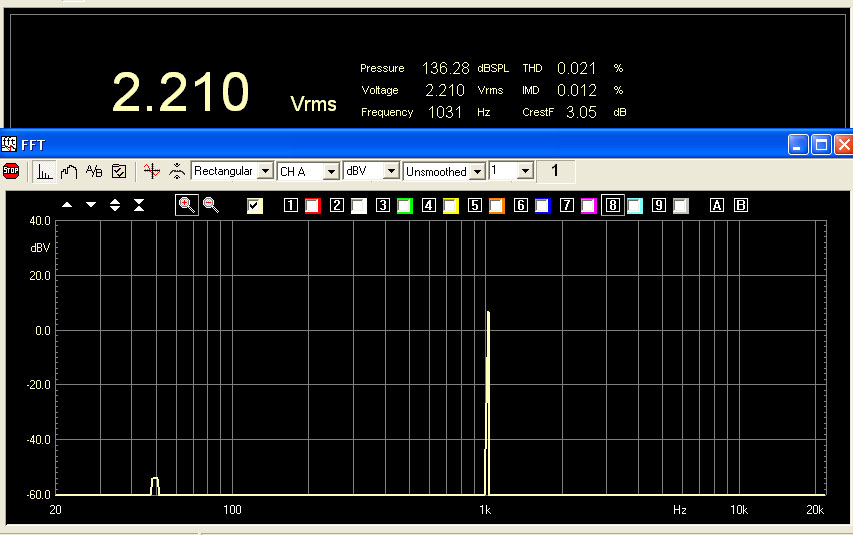Open the Unsmoothed smoothing dropdown
The height and width of the screenshot is (535, 853).
[477, 171]
